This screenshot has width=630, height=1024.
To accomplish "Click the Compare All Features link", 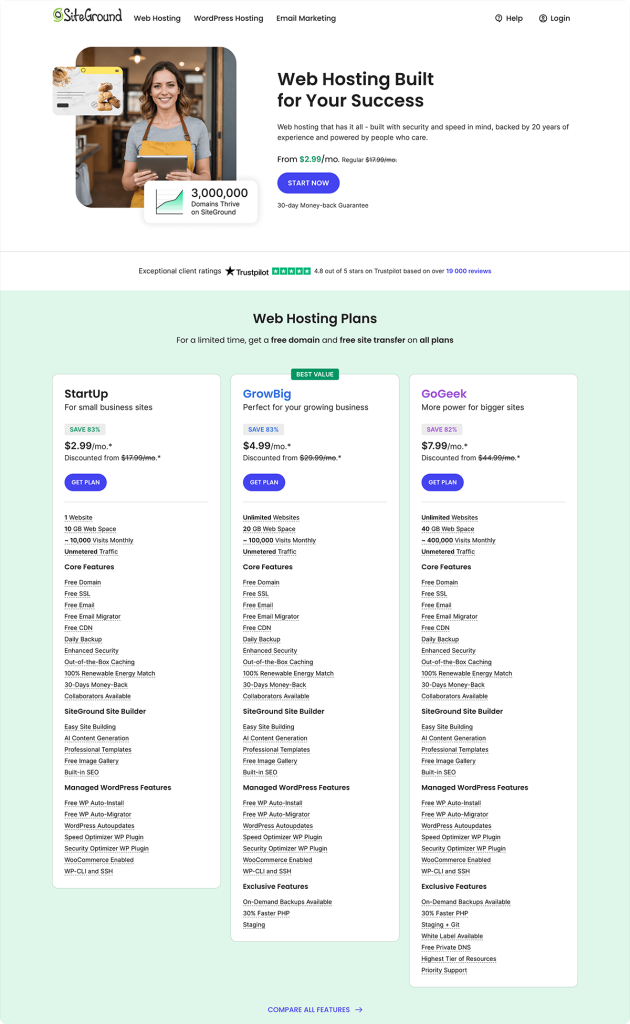I will pyautogui.click(x=309, y=1010).
